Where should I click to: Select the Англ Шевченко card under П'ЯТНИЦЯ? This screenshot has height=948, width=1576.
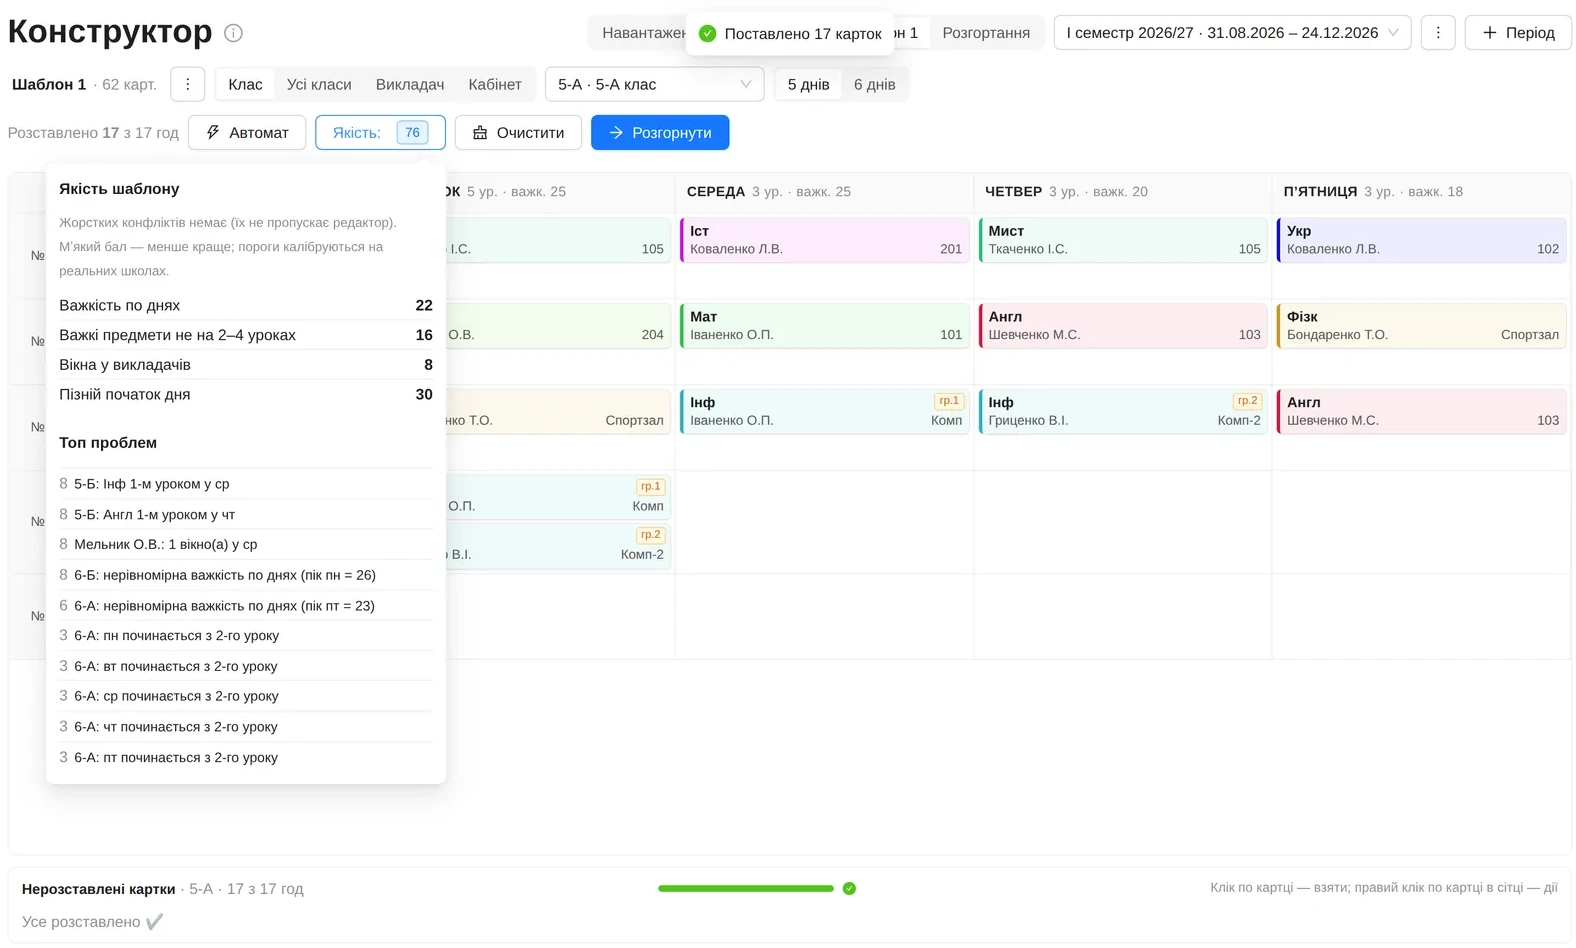[1421, 411]
